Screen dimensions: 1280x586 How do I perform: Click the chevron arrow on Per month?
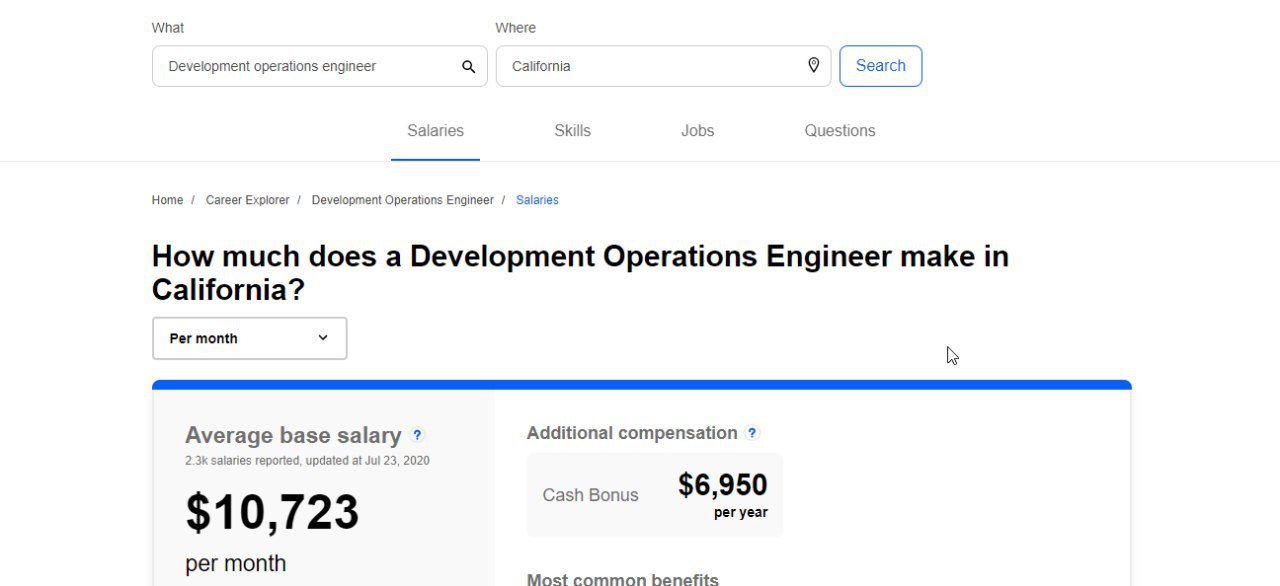tap(322, 338)
